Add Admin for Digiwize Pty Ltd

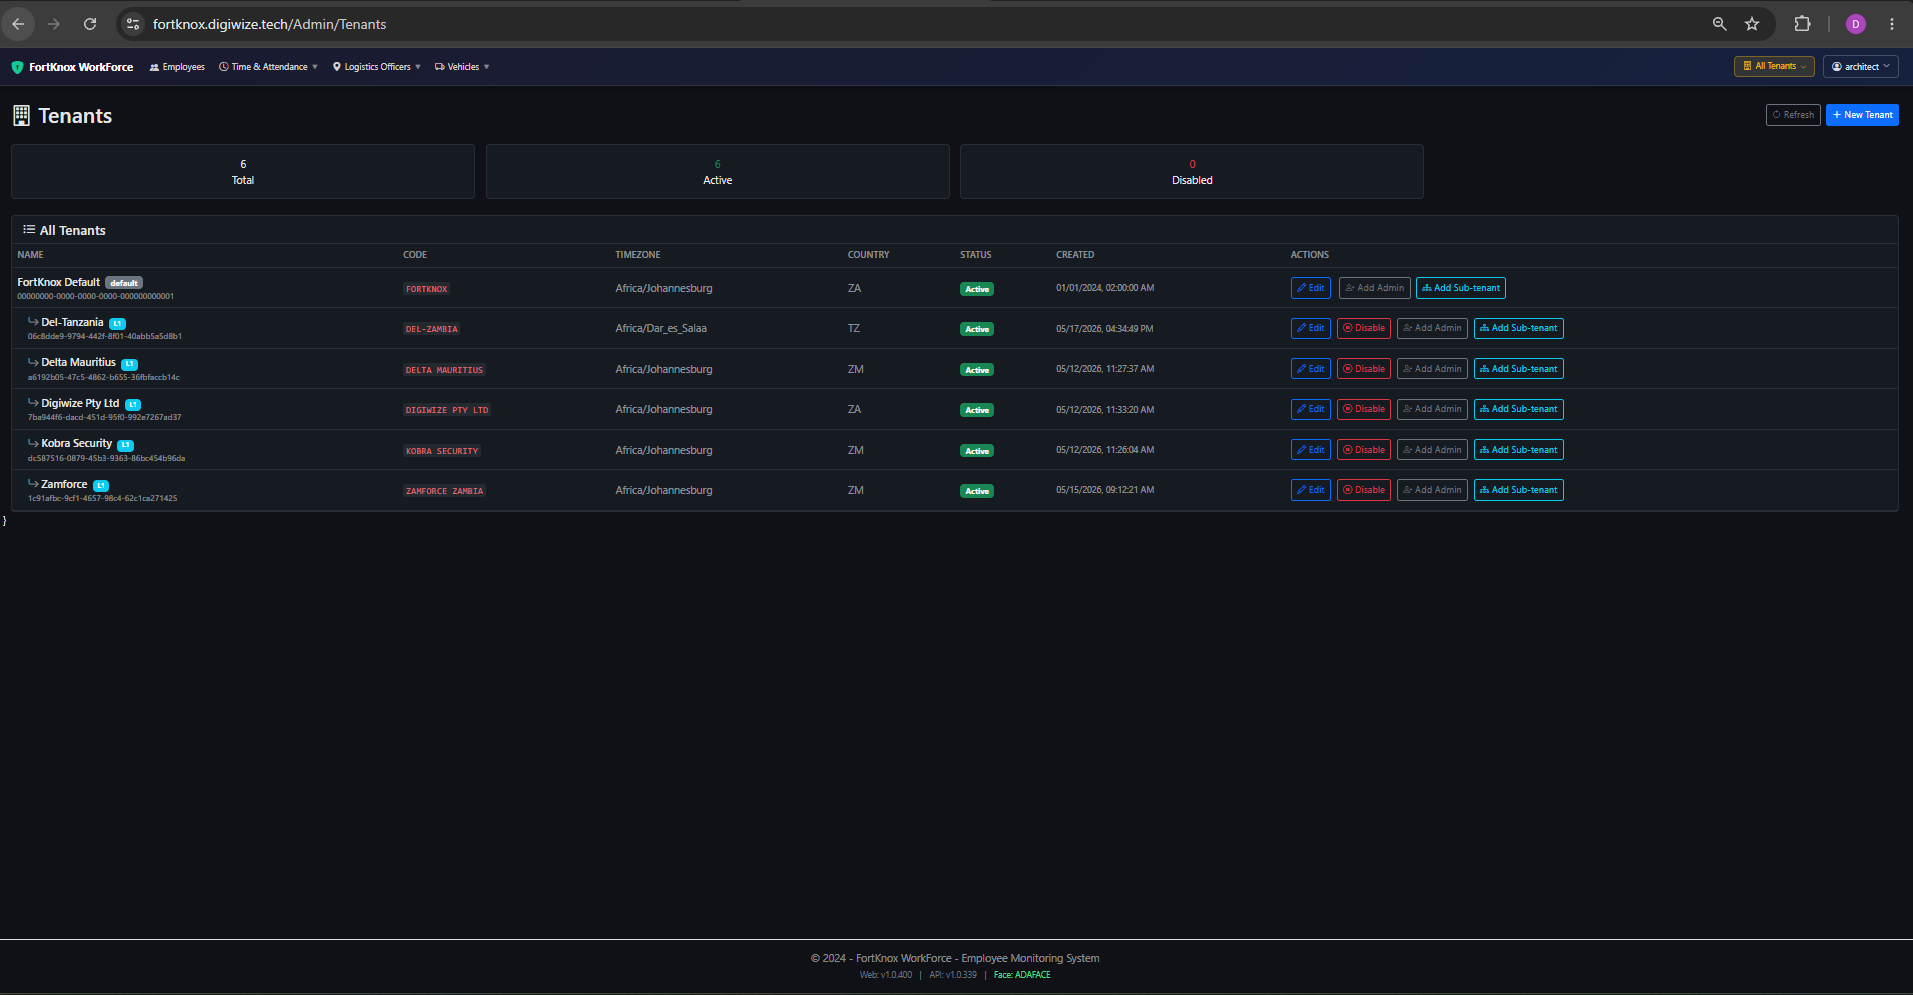click(x=1432, y=409)
